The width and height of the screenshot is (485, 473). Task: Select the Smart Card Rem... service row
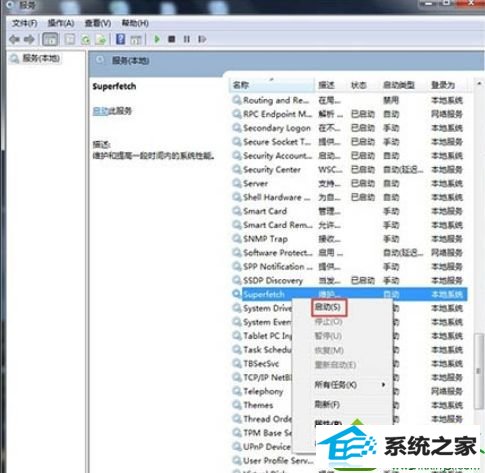[349, 225]
